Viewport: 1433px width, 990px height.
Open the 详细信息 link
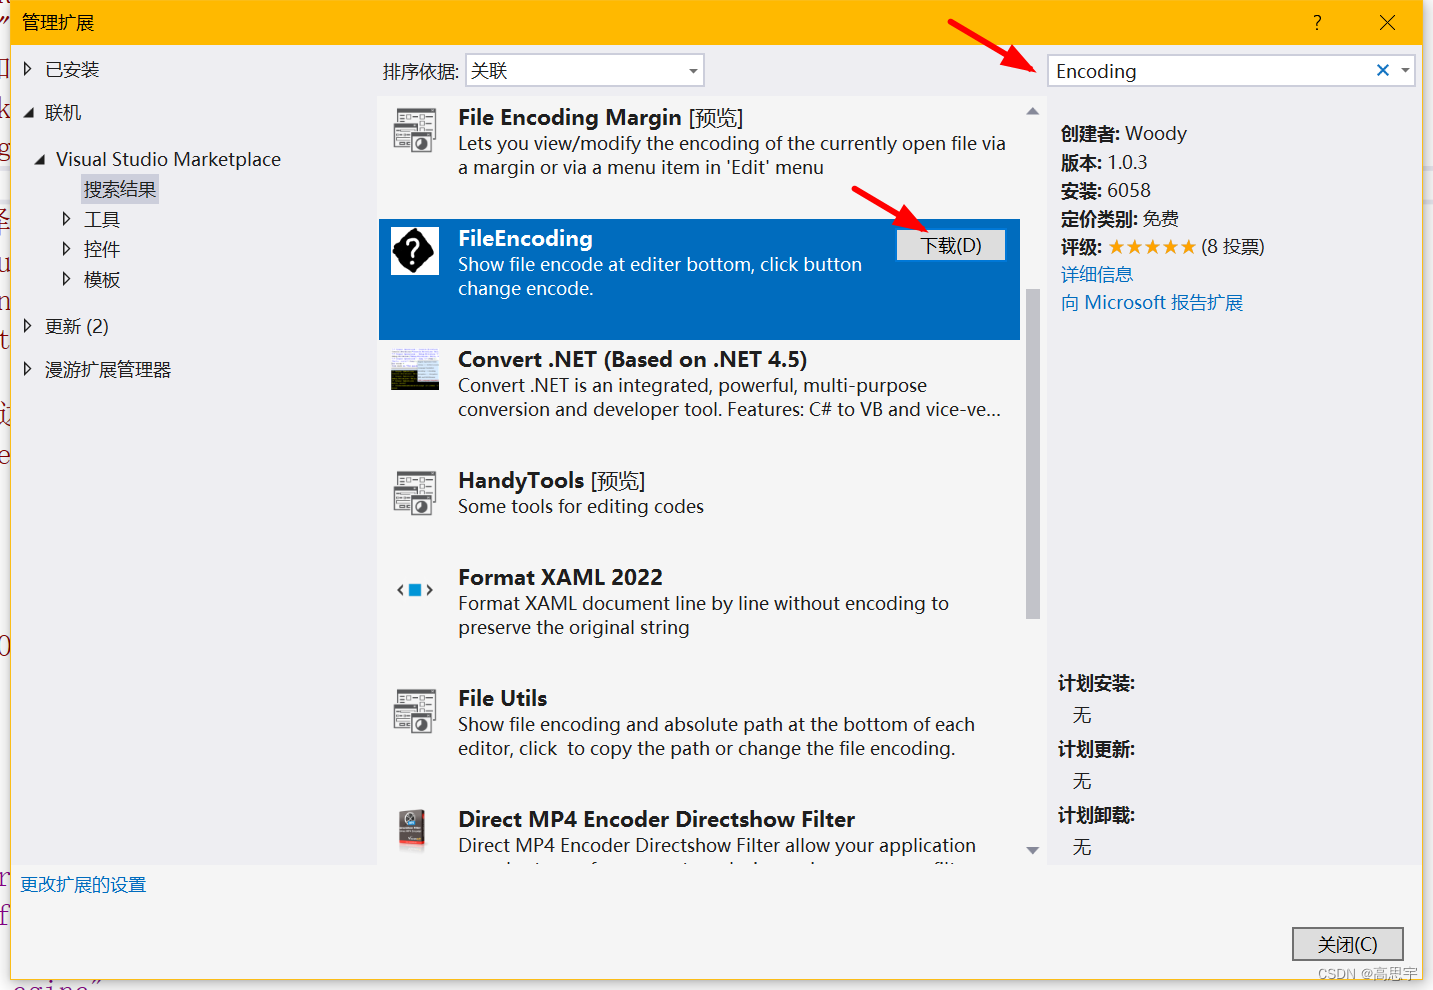[1097, 274]
